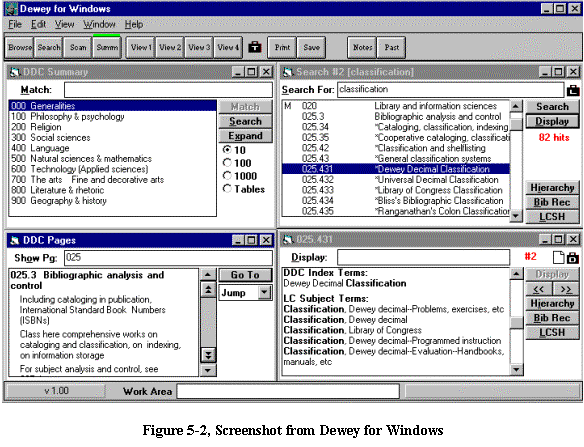584x447 pixels.
Task: Click the Print toolbar button
Action: click(x=282, y=48)
